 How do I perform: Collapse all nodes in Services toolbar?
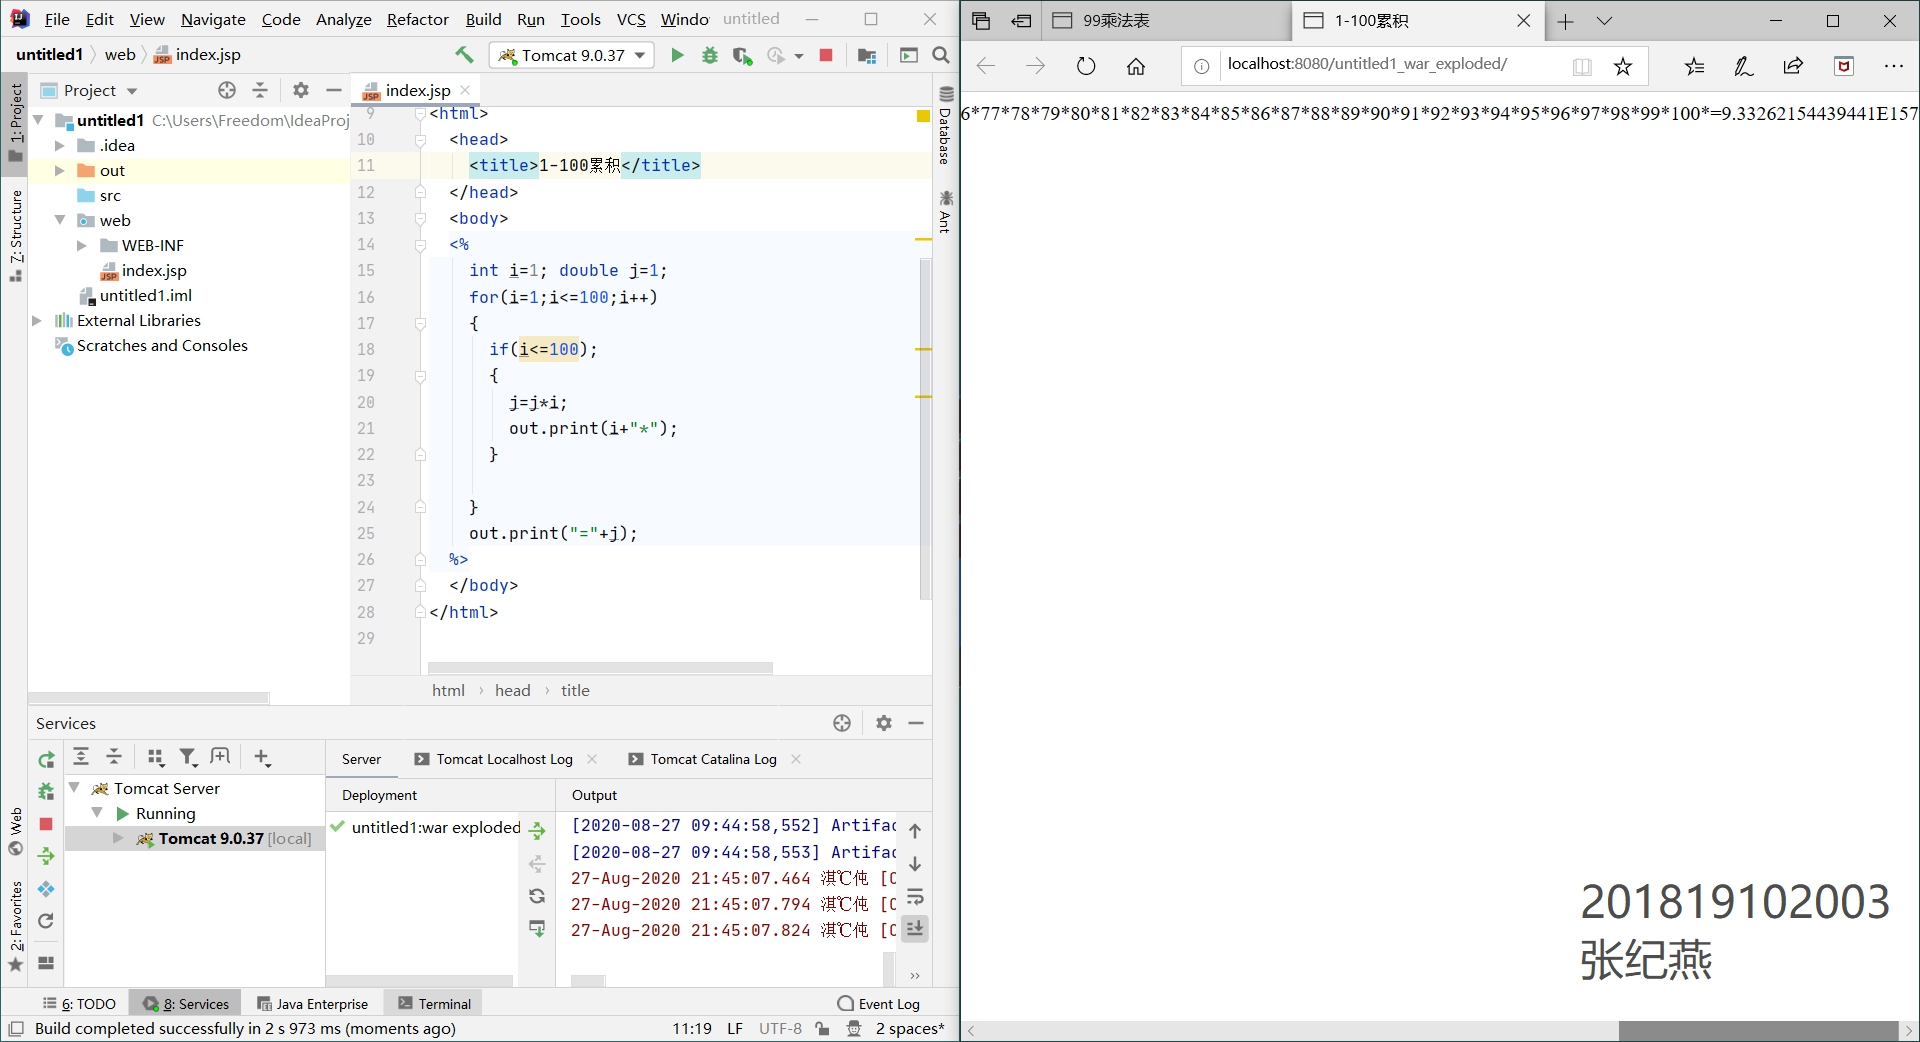(x=114, y=757)
